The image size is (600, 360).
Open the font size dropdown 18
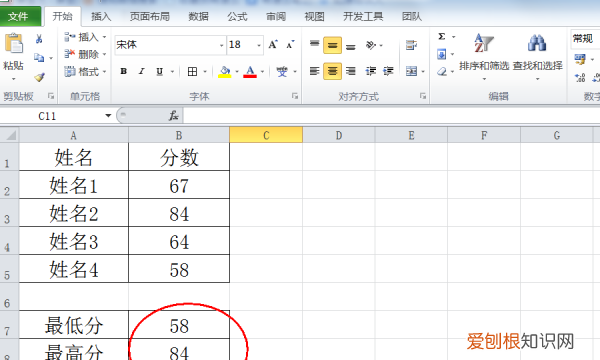259,45
